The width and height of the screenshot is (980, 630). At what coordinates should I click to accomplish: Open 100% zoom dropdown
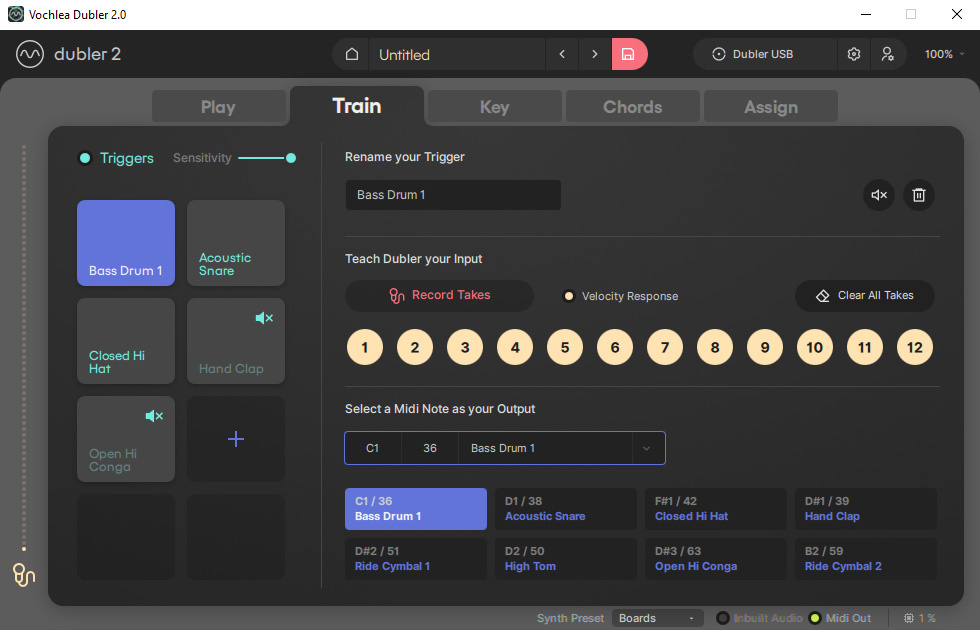(944, 54)
